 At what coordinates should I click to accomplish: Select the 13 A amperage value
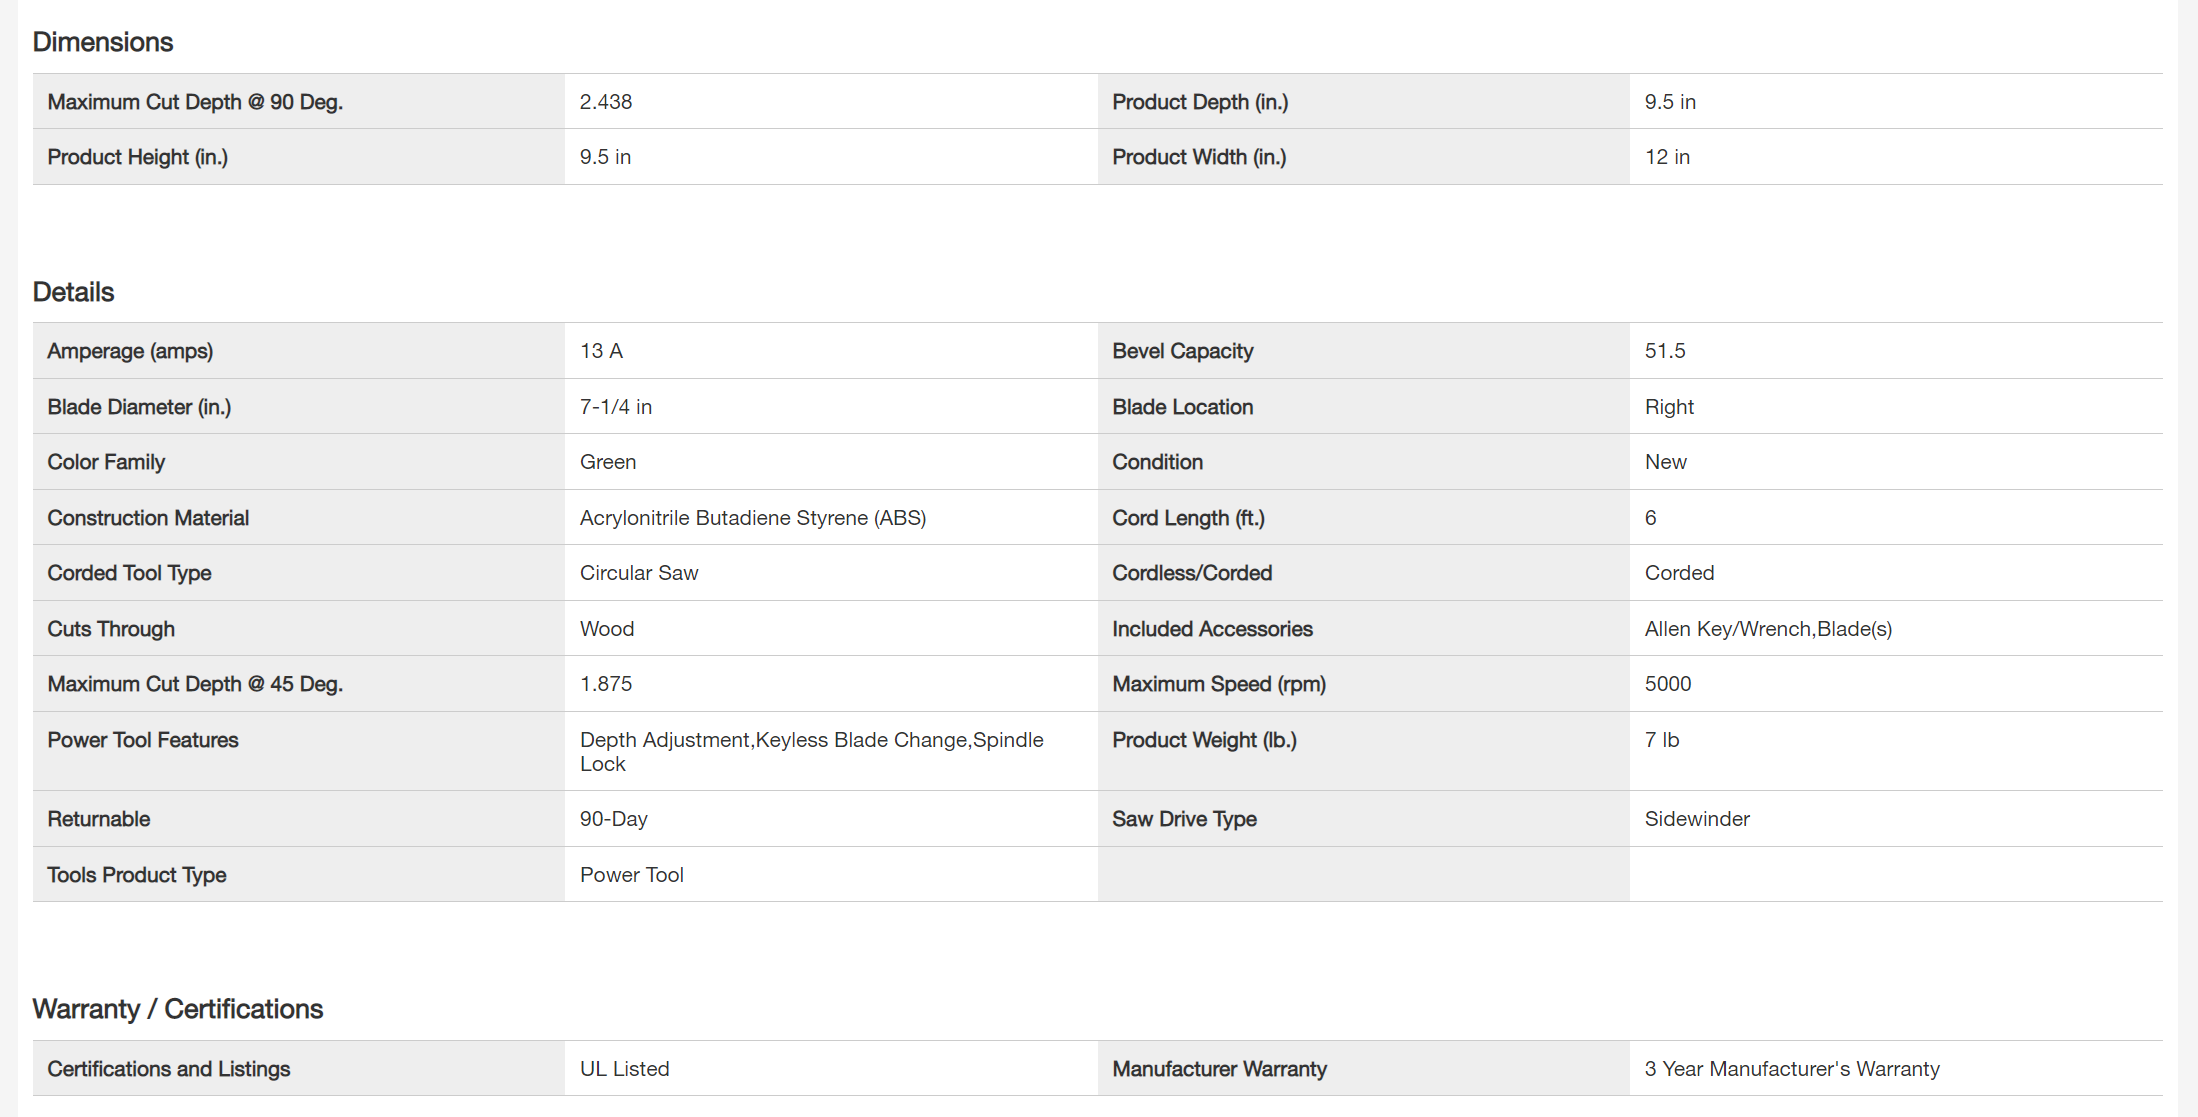tap(601, 351)
